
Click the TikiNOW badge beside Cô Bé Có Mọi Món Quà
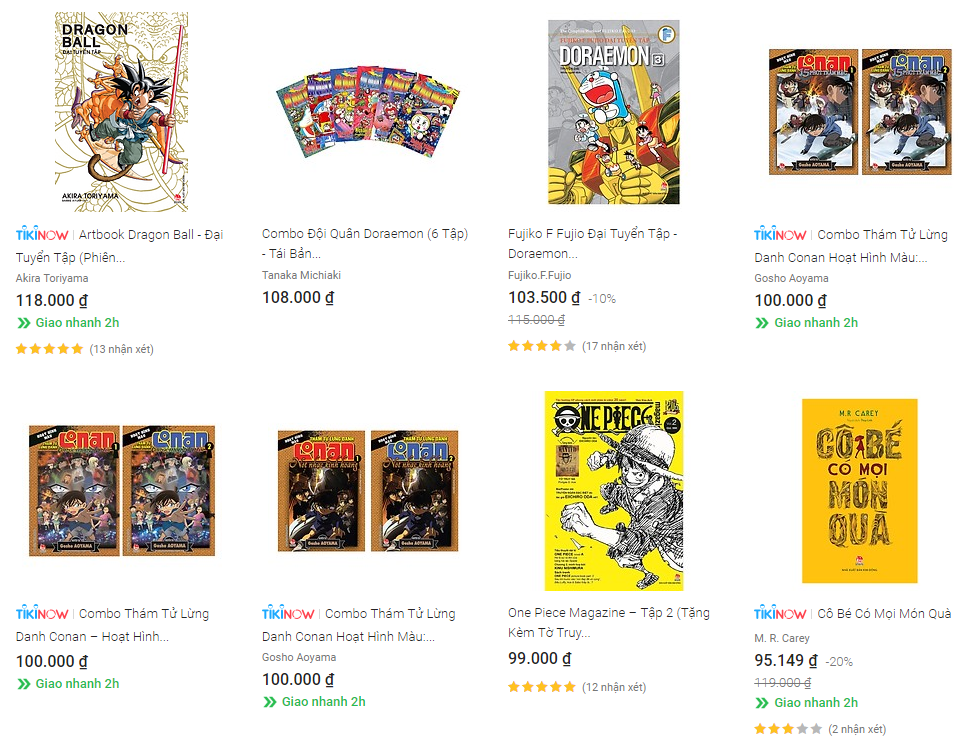[x=780, y=614]
